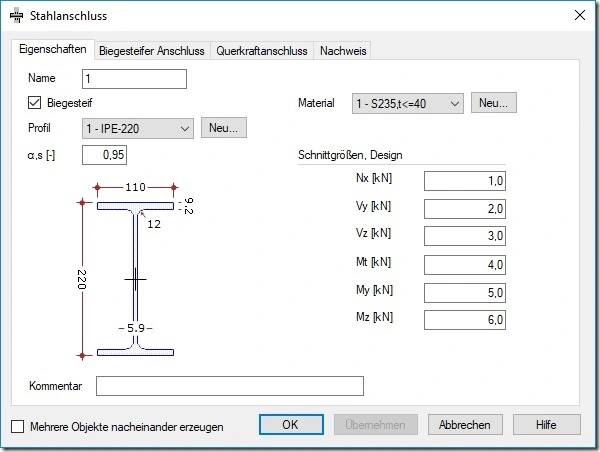
Task: Click the α,s value field
Action: tap(104, 155)
